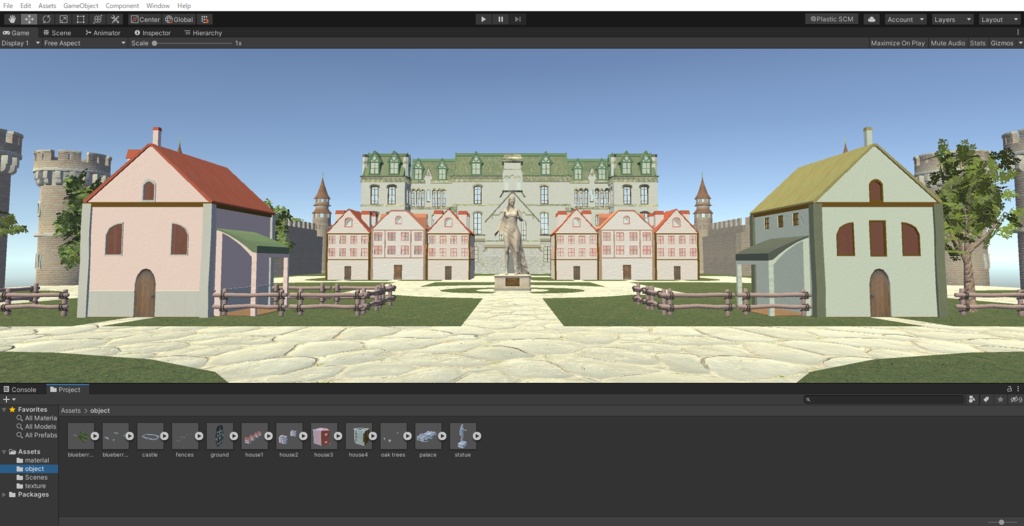
Task: Switch to the Hierarchy tab
Action: pos(203,33)
